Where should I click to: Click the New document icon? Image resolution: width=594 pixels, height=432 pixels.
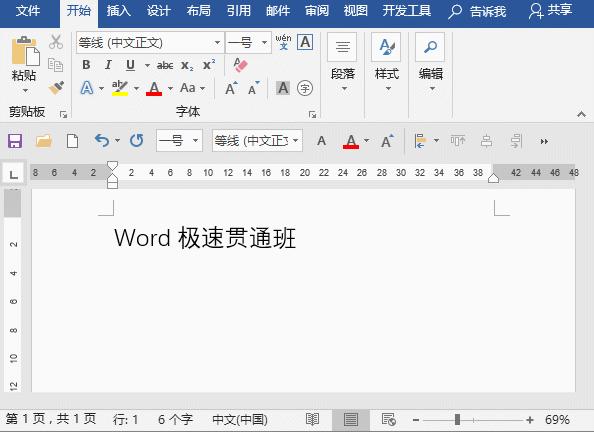[x=72, y=141]
